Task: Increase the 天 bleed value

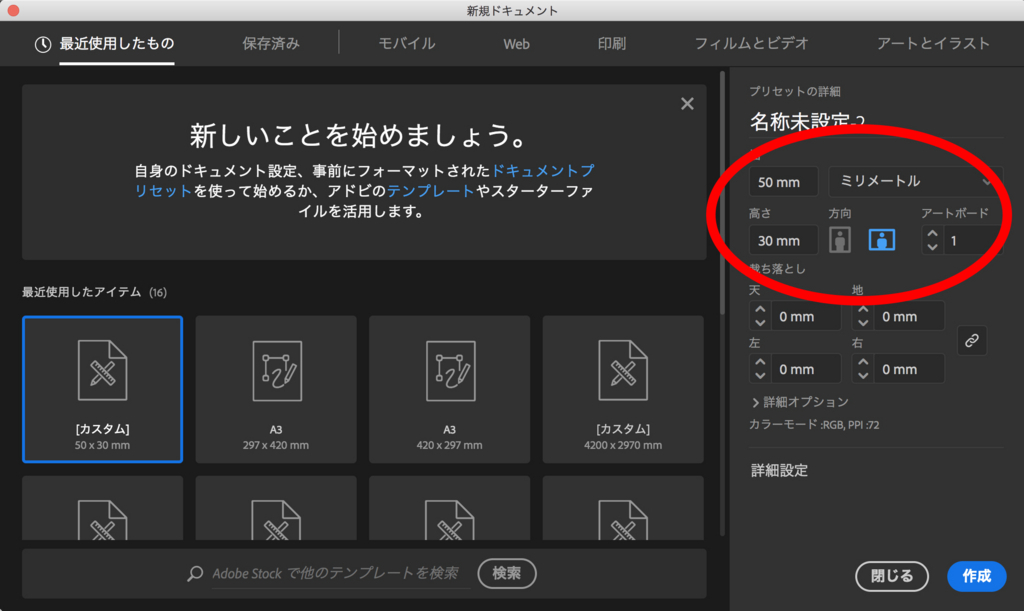Action: 760,309
